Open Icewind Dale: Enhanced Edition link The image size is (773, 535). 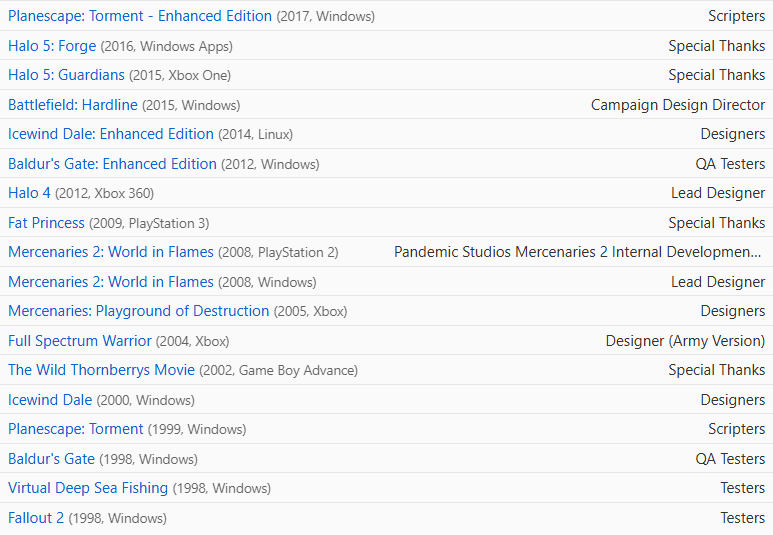click(x=111, y=134)
